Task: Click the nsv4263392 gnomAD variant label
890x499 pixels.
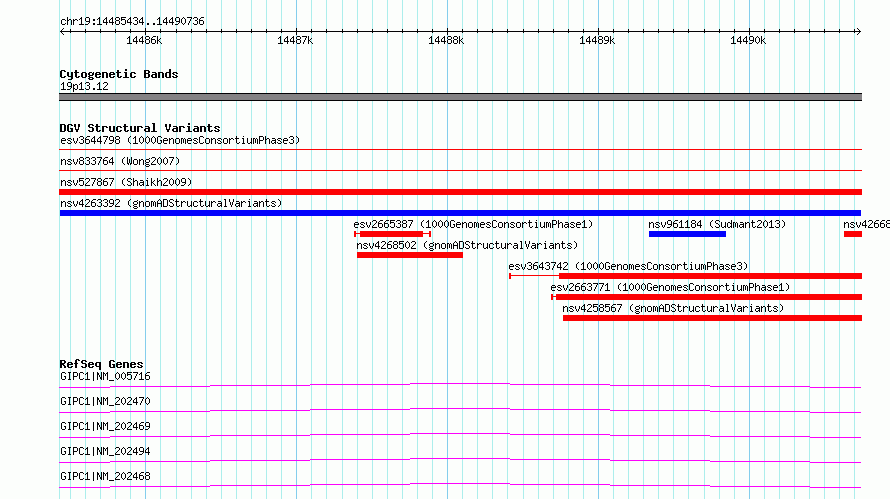Action: coord(171,203)
